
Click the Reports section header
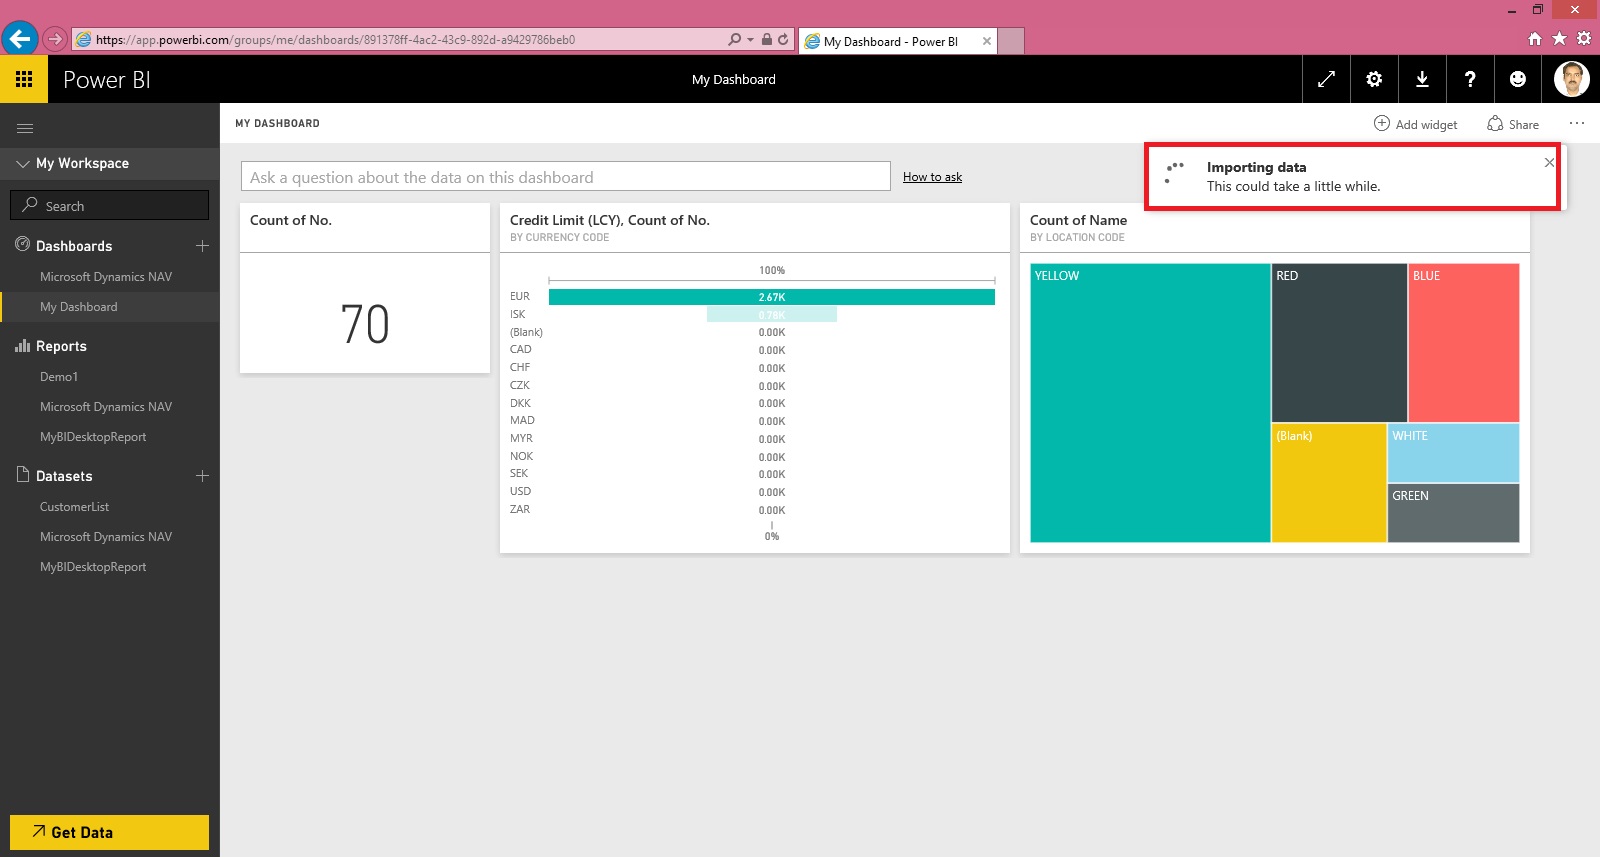(61, 346)
